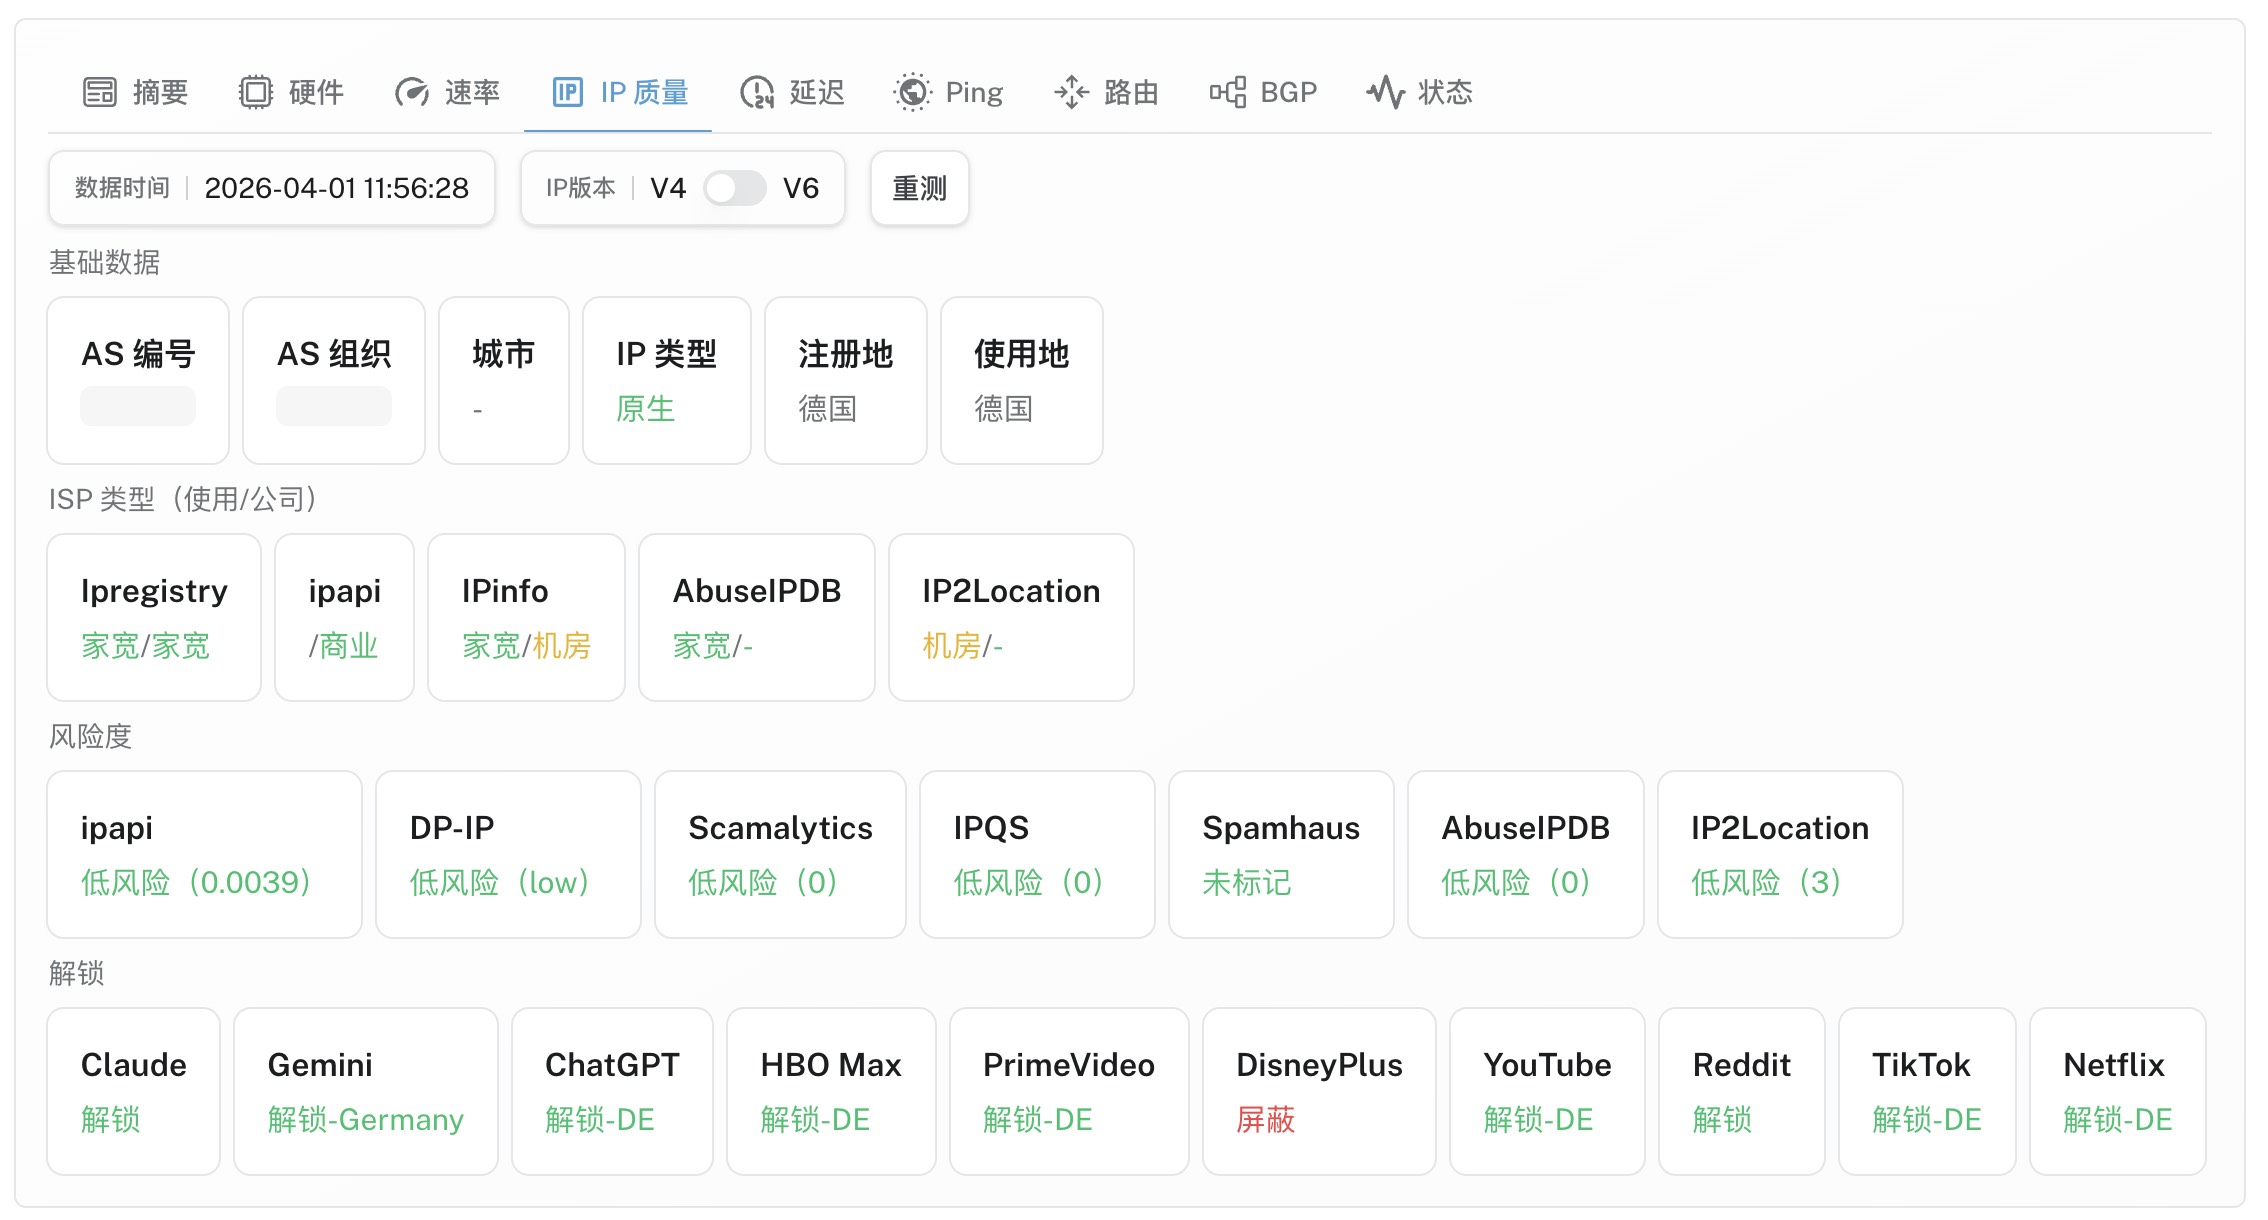Click the DP-IP value 低风险 (low)
Screen dimensions: 2268x1220
[x=500, y=882]
